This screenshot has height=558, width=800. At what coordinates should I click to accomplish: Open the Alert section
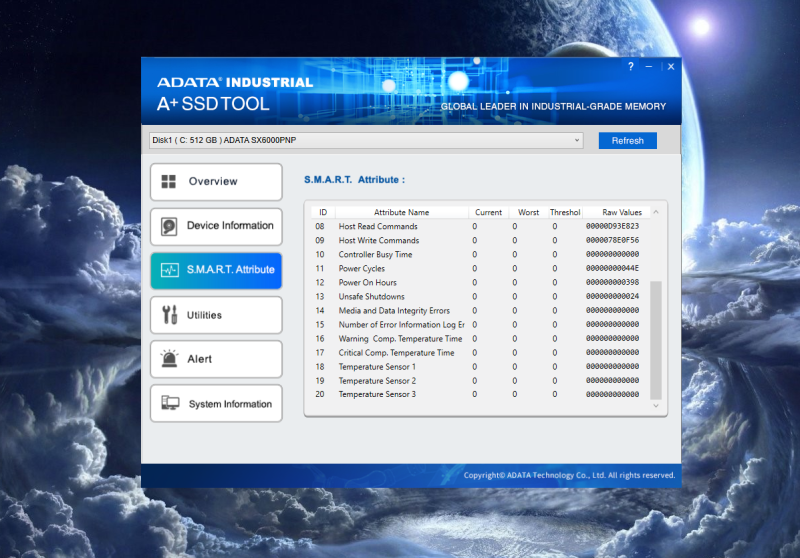216,359
